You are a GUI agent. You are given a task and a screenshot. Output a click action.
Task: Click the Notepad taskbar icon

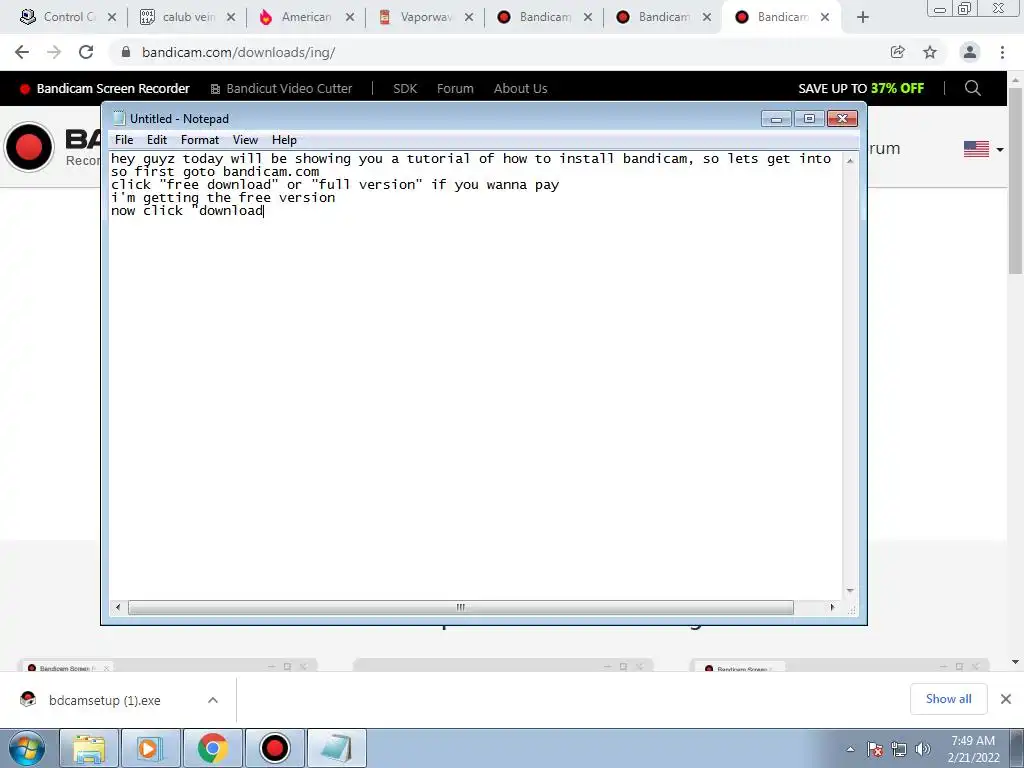pos(336,748)
